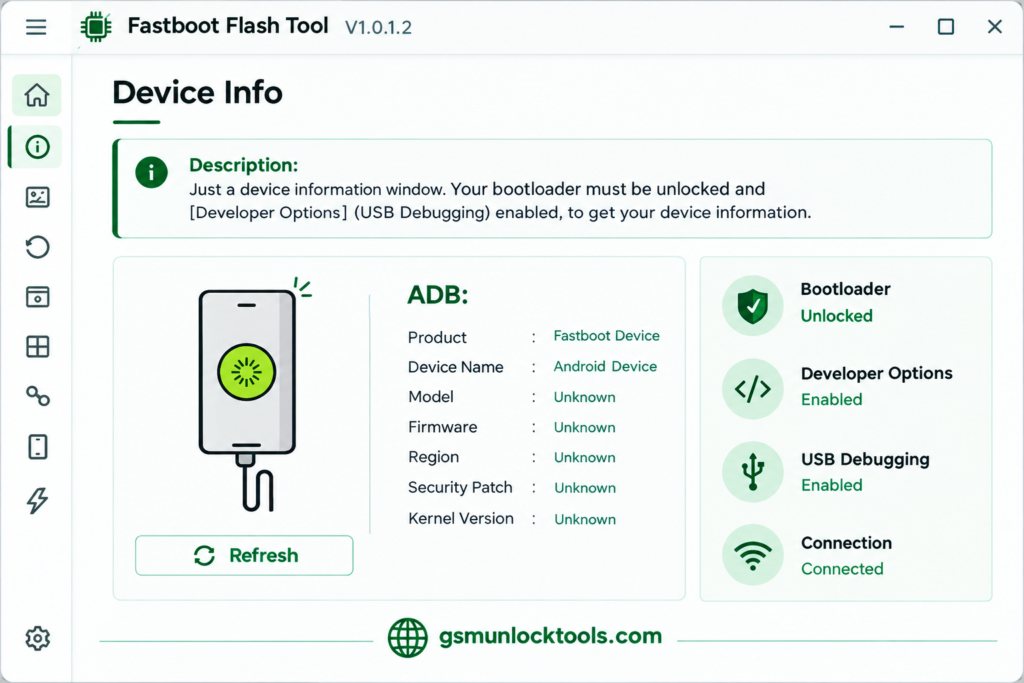The width and height of the screenshot is (1024, 683).
Task: Open the hamburger menu
Action: click(36, 27)
